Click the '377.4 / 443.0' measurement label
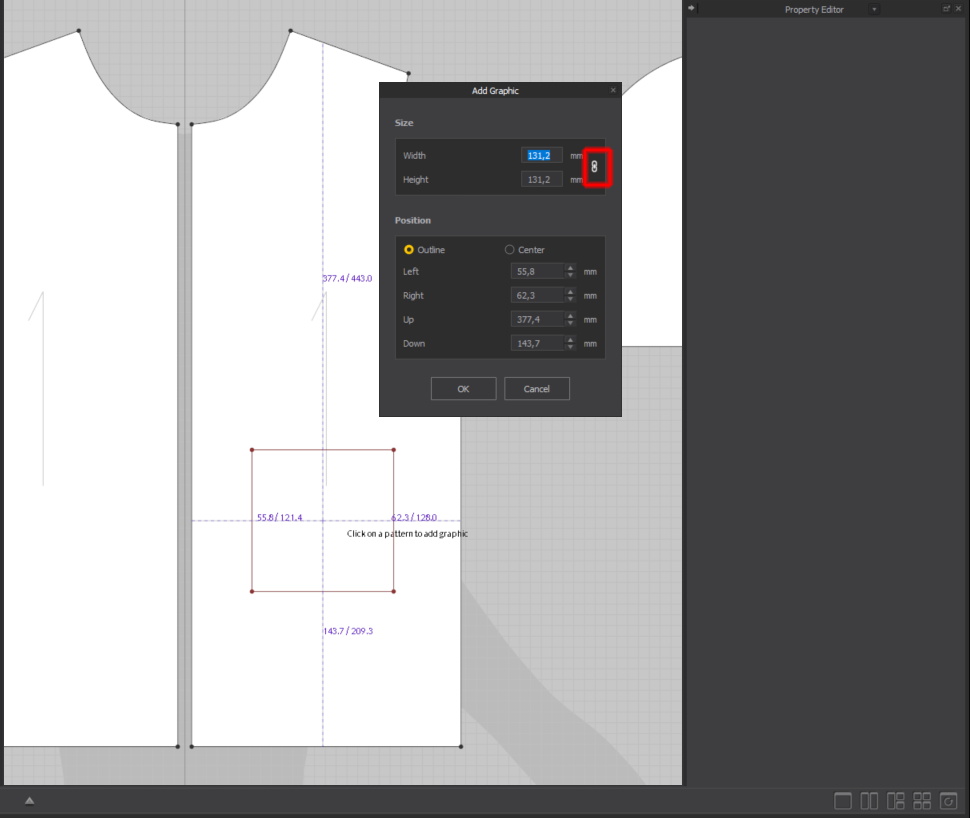The height and width of the screenshot is (818, 970). [x=347, y=278]
